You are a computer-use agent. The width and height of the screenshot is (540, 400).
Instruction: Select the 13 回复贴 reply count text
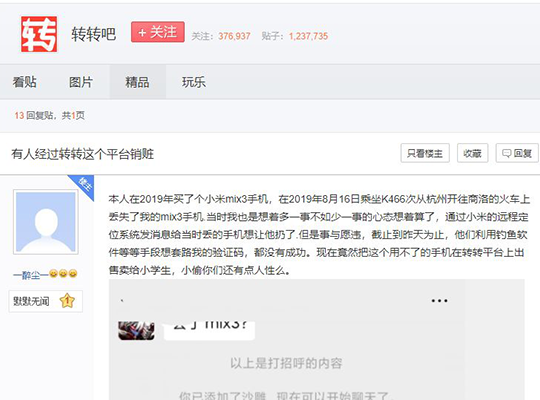tap(34, 115)
